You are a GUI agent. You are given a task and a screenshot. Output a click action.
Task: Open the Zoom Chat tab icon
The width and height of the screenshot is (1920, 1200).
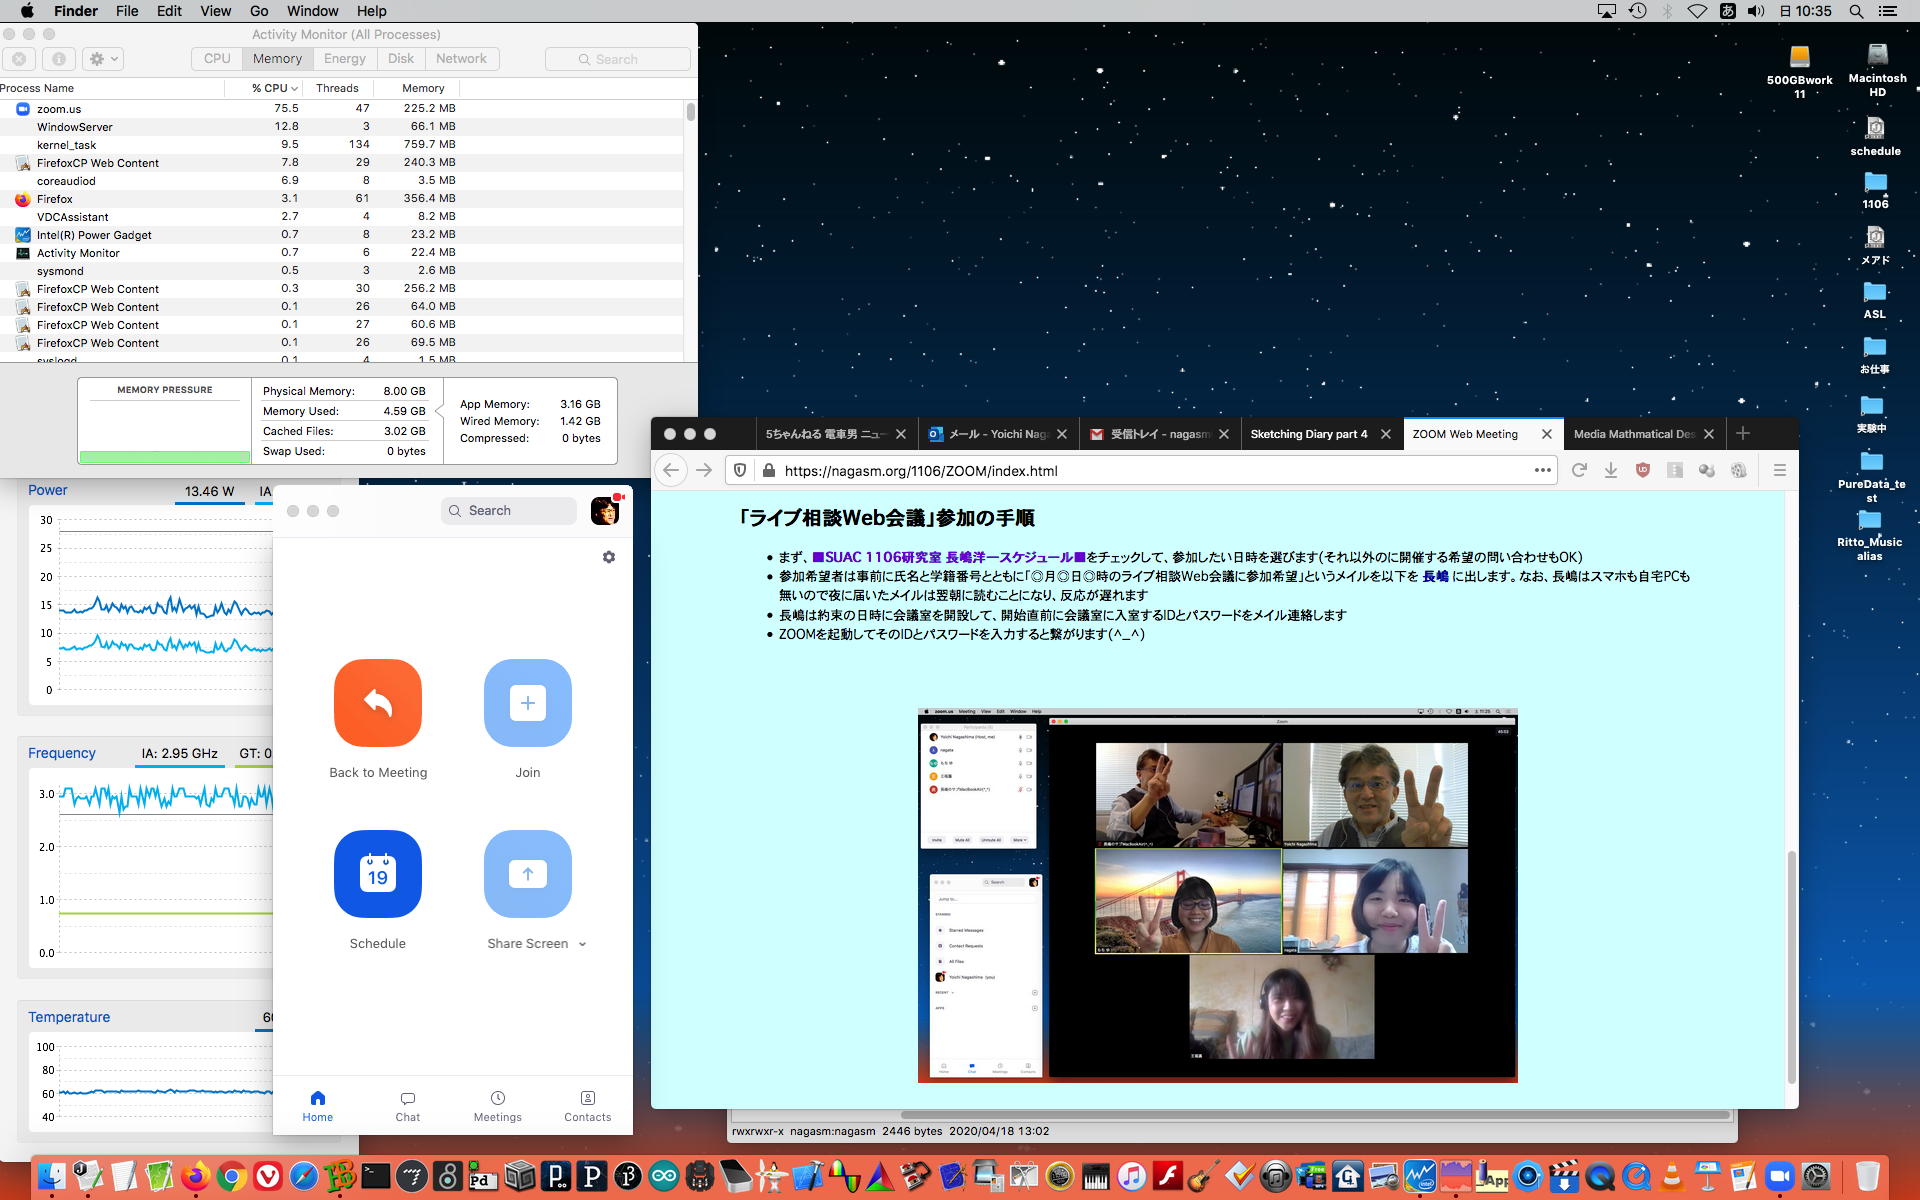click(x=407, y=1098)
